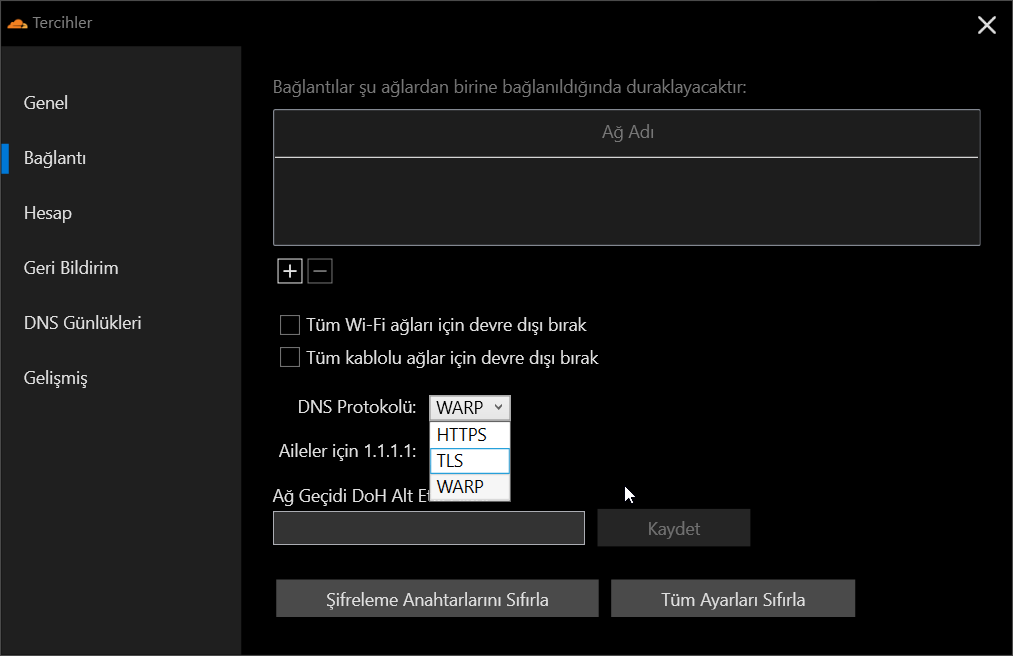
Task: Click the minus button to remove a network
Action: (x=320, y=271)
